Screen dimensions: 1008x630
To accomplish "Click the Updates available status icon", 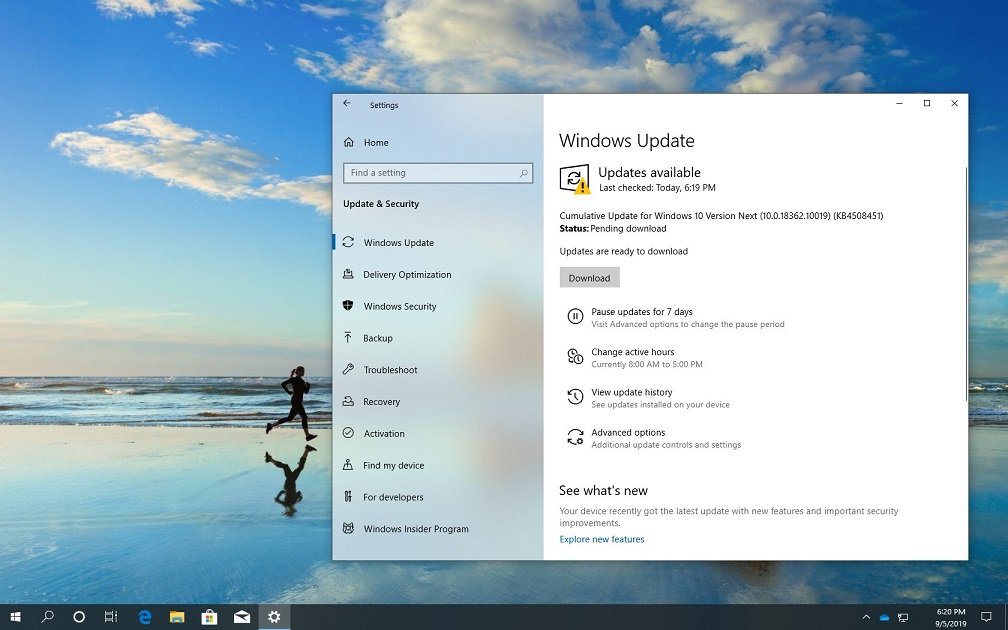I will click(574, 179).
